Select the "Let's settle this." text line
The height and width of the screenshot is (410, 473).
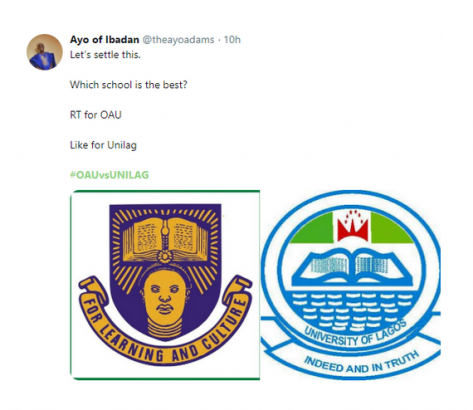point(105,55)
